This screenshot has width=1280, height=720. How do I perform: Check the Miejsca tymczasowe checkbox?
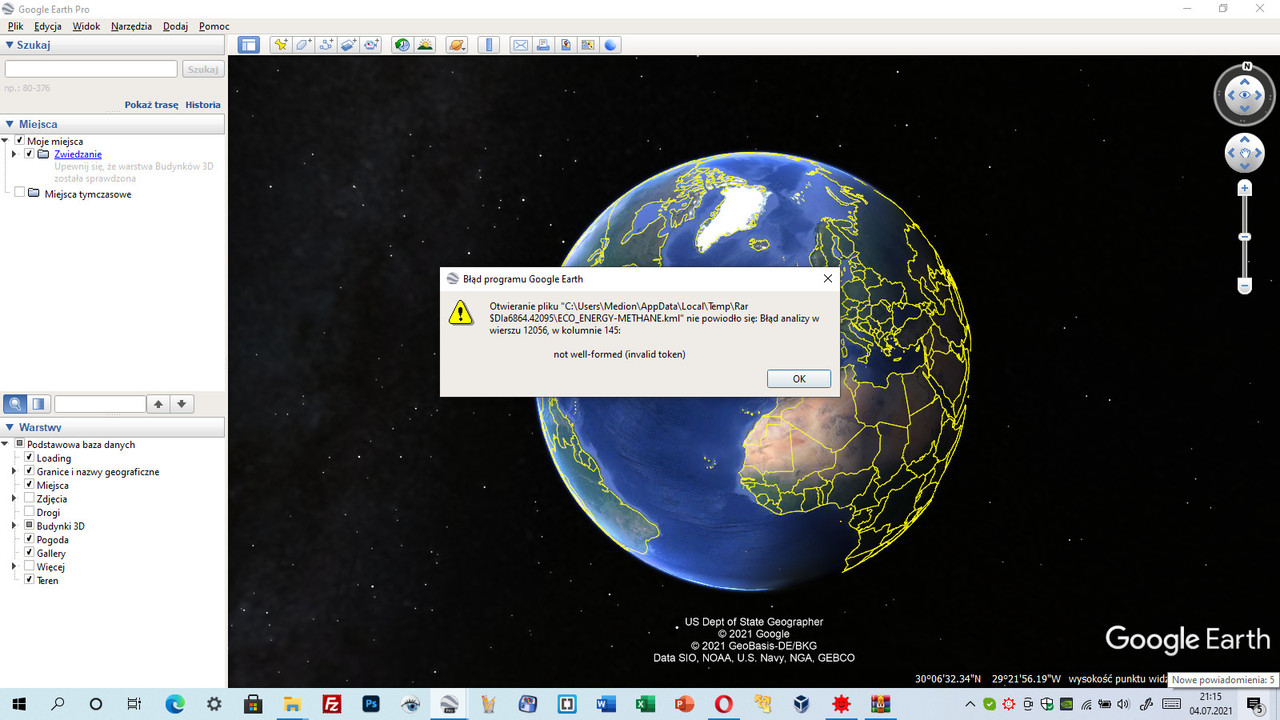(x=19, y=192)
